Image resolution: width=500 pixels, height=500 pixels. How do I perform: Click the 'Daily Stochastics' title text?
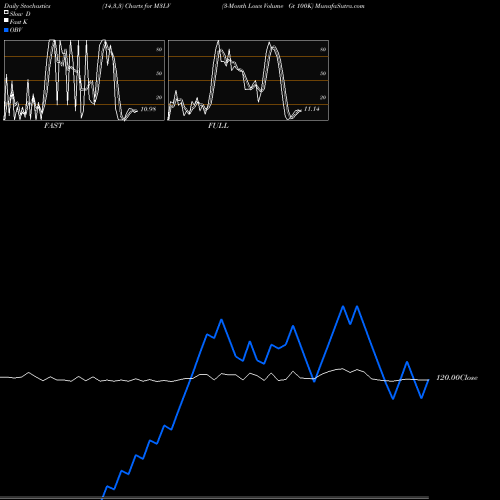(x=27, y=6)
